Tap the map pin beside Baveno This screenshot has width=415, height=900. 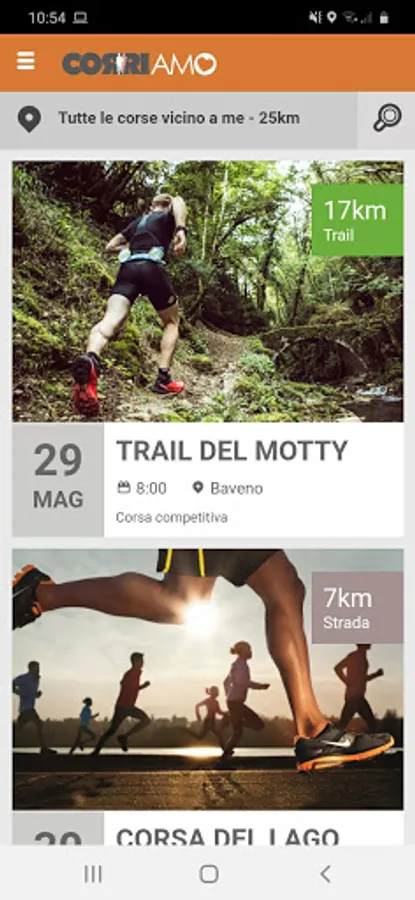click(198, 488)
